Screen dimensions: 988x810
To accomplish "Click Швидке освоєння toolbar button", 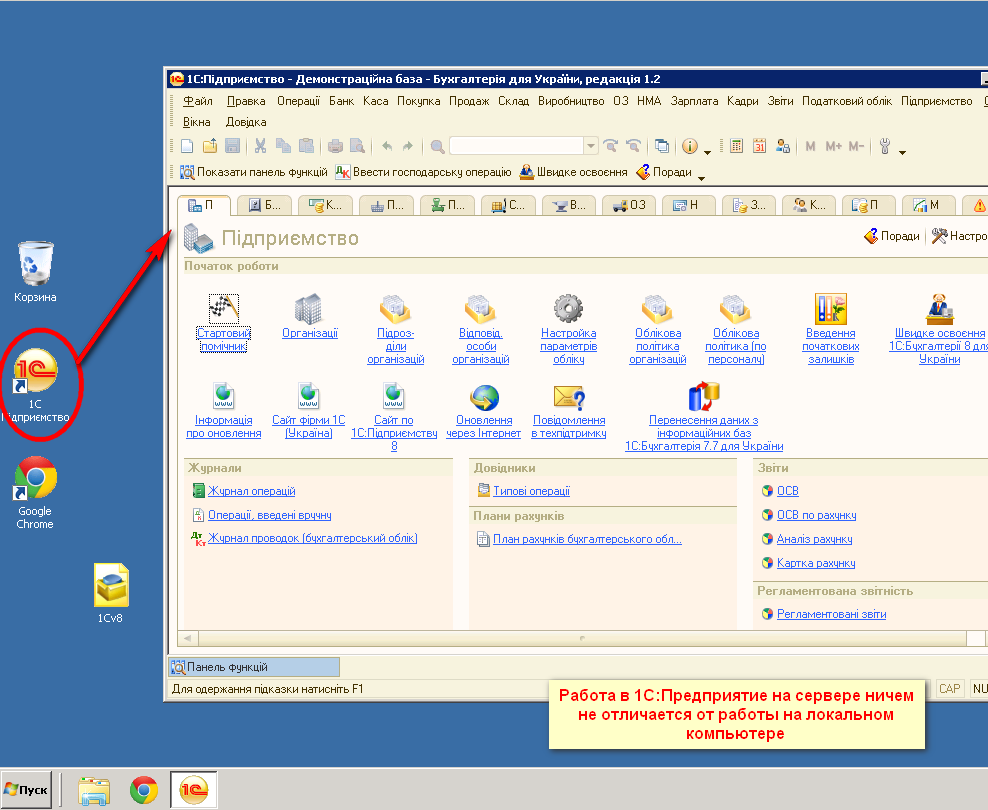I will (x=573, y=172).
